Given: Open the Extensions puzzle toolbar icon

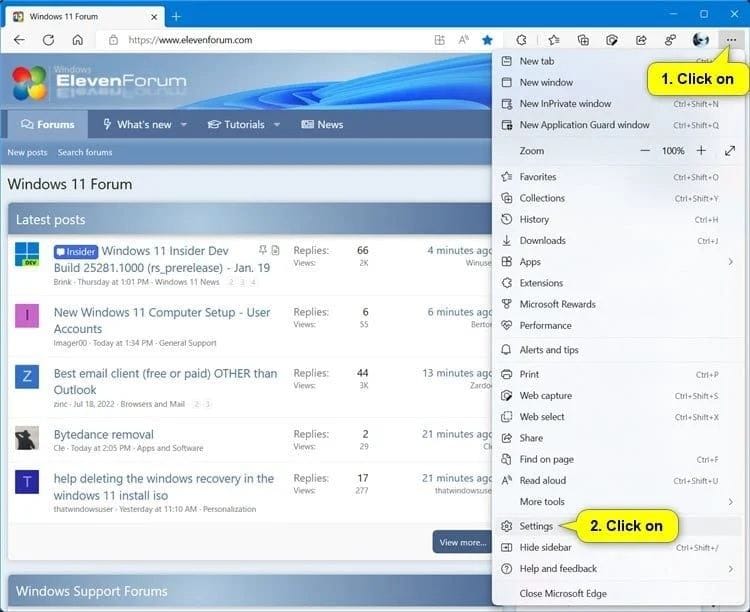Looking at the screenshot, I should [x=521, y=40].
